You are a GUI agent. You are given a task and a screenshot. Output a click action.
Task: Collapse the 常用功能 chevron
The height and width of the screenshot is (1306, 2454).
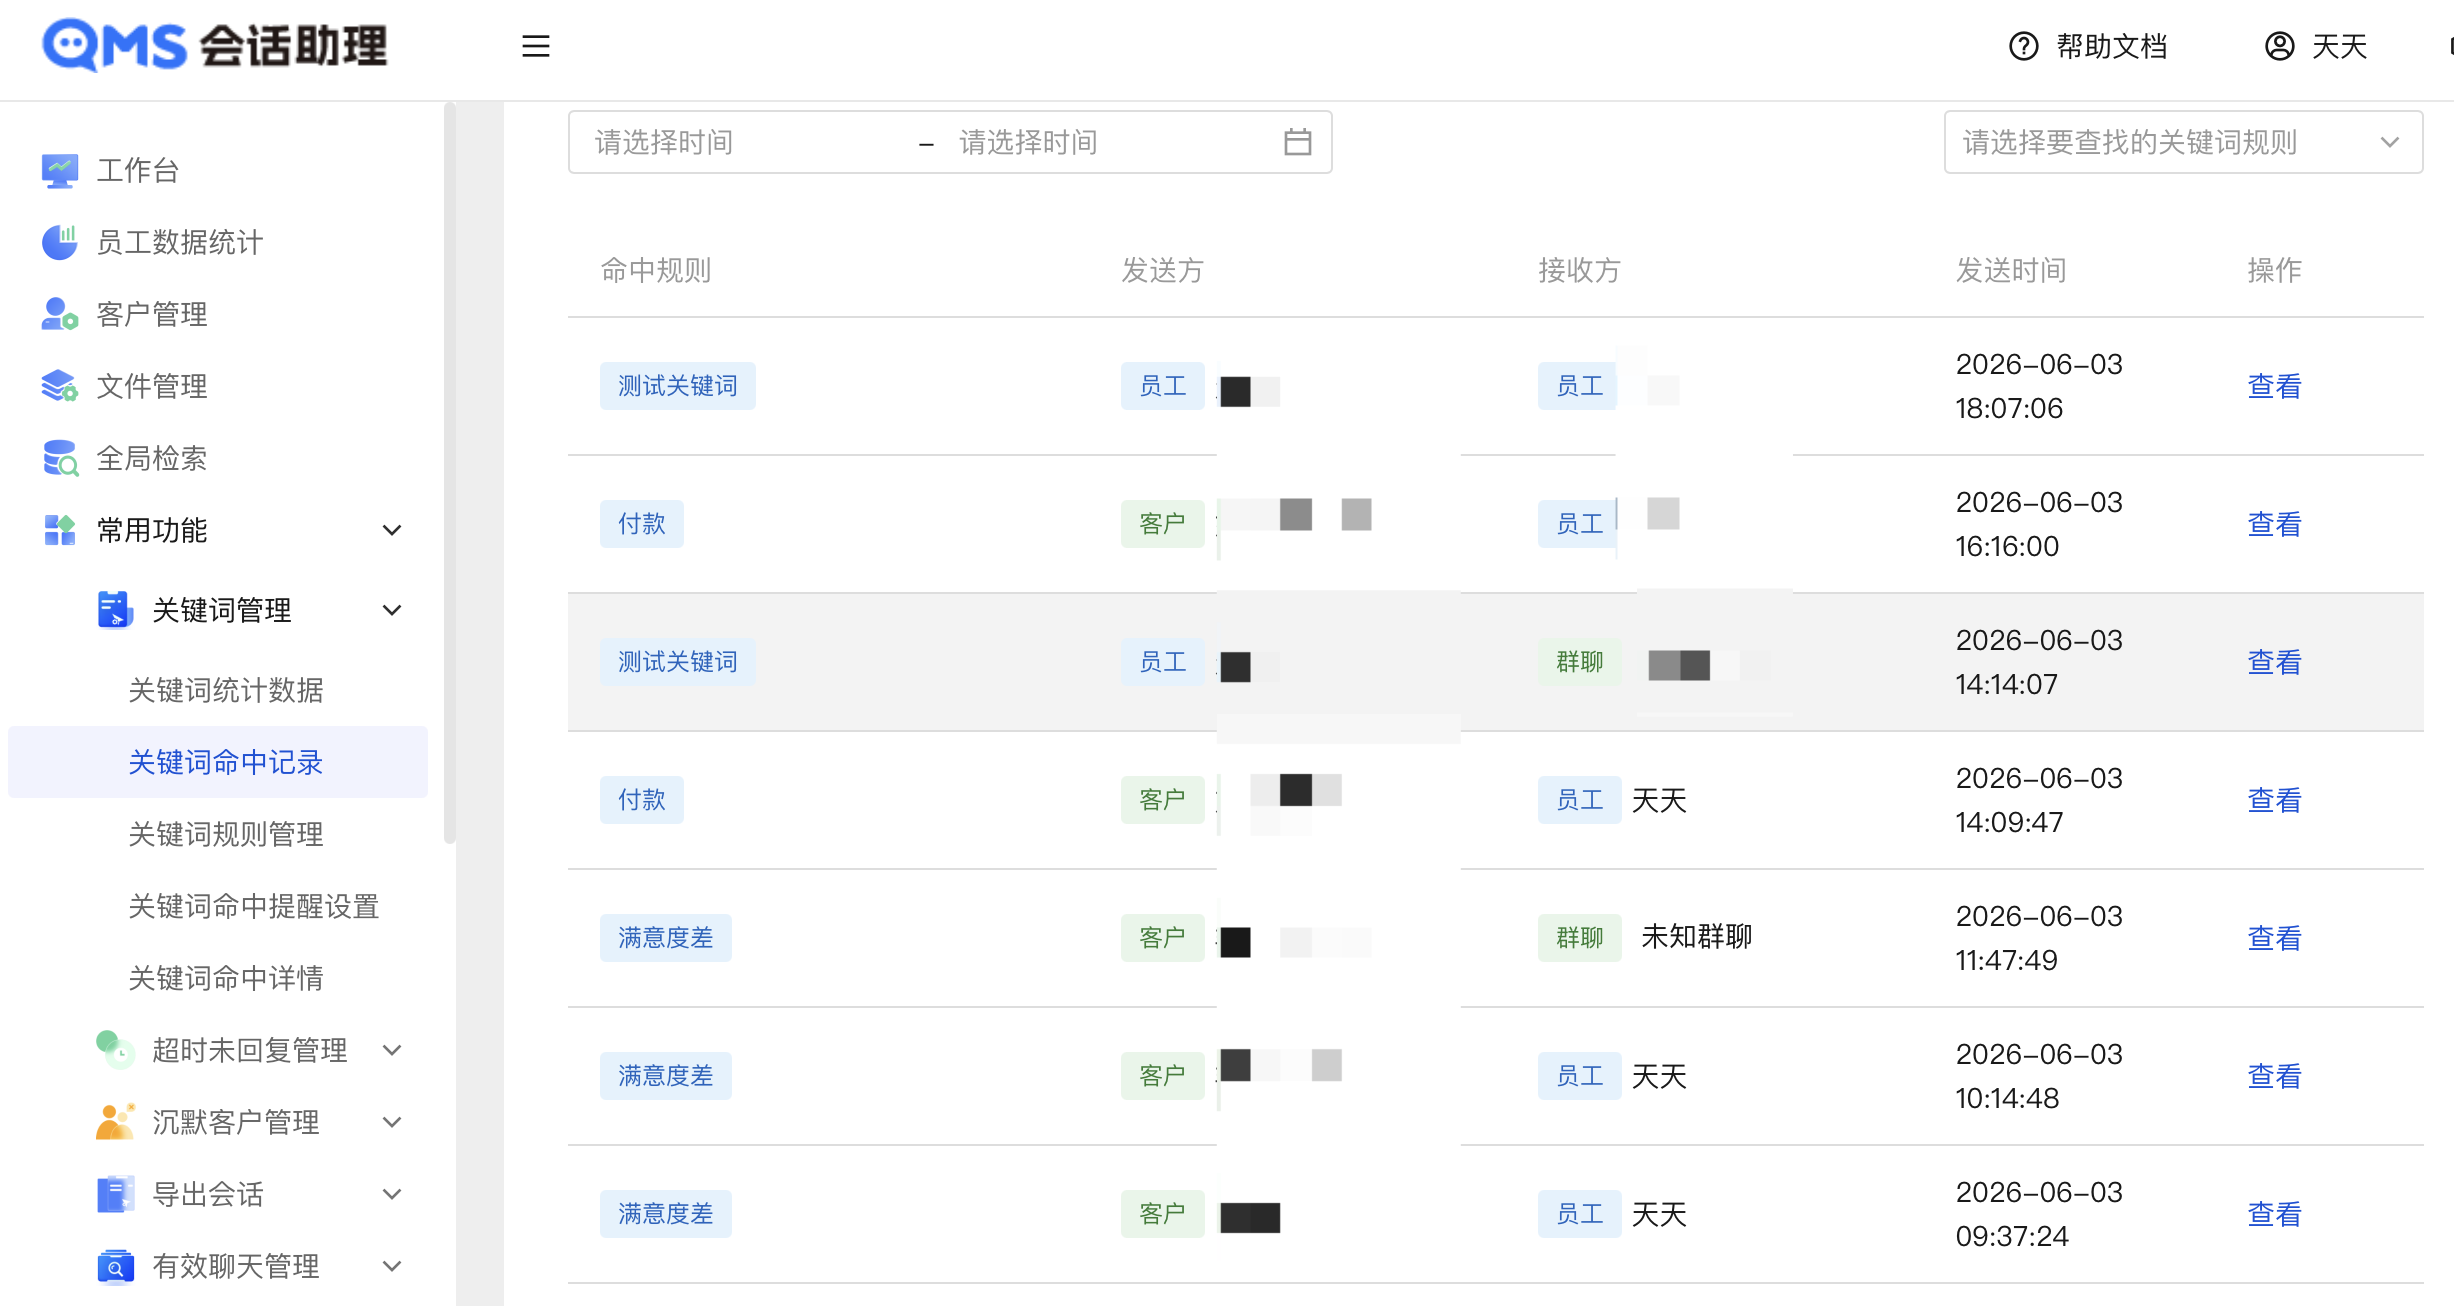[x=392, y=530]
